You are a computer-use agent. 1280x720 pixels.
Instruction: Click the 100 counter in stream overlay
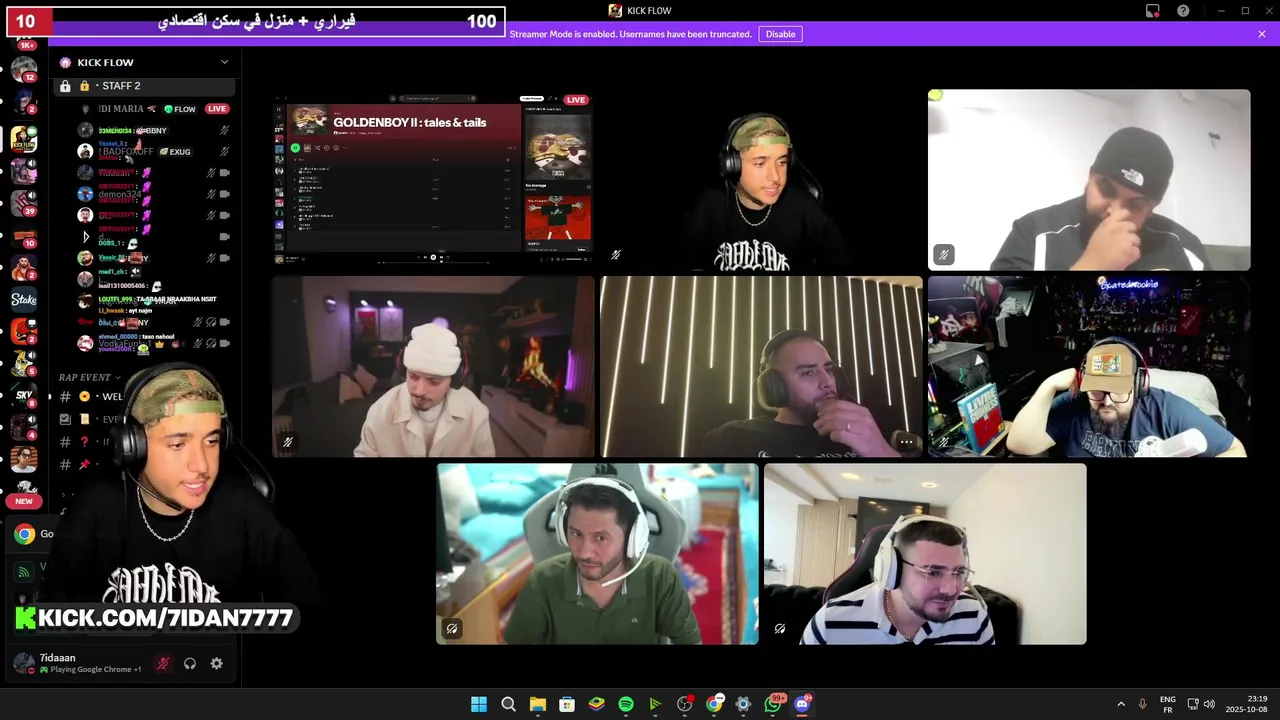481,21
